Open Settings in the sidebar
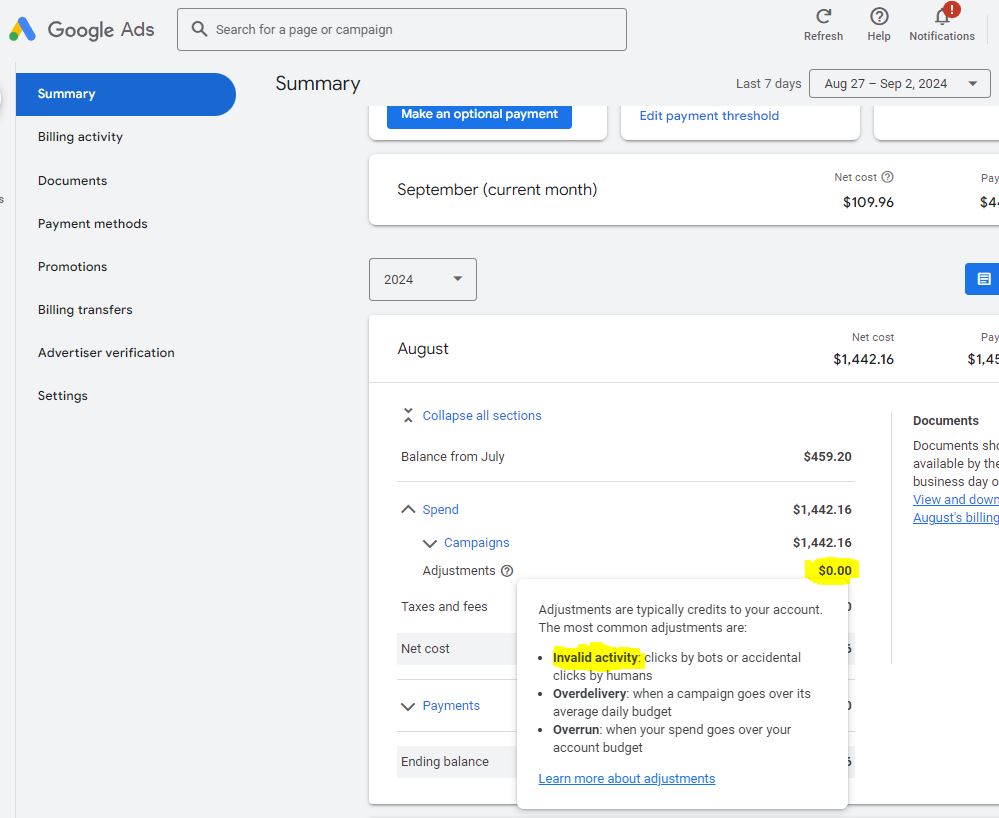 tap(62, 396)
